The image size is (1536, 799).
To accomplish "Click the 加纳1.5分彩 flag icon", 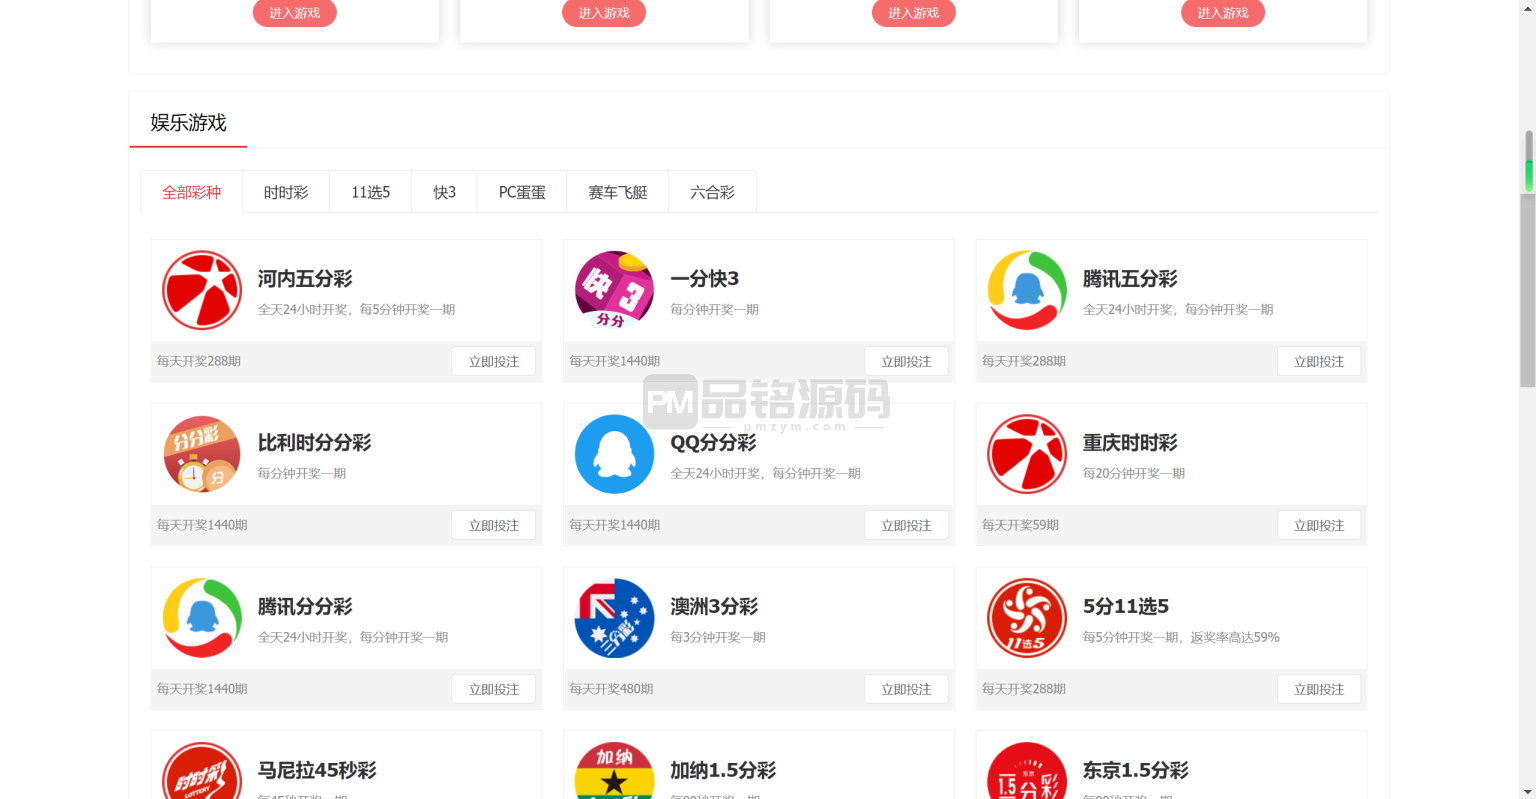I will point(614,772).
